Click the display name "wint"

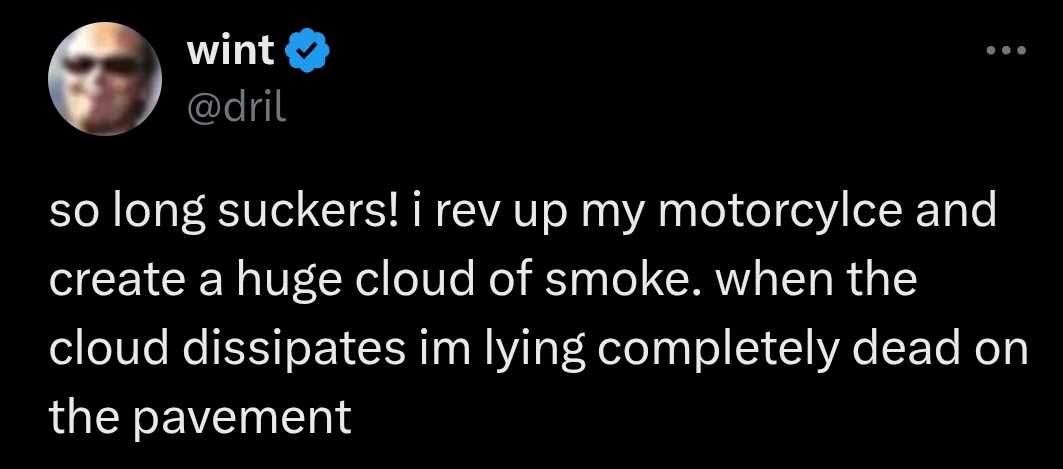pyautogui.click(x=230, y=50)
